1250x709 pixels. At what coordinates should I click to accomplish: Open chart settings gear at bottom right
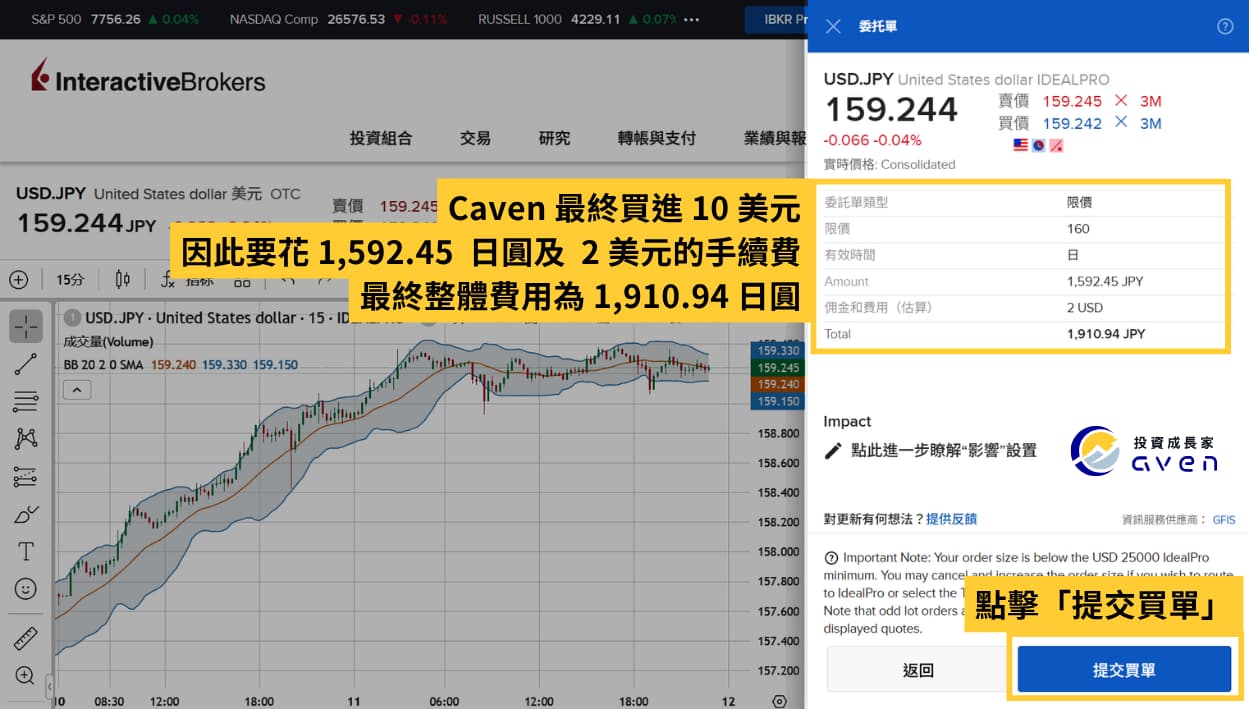click(x=781, y=700)
